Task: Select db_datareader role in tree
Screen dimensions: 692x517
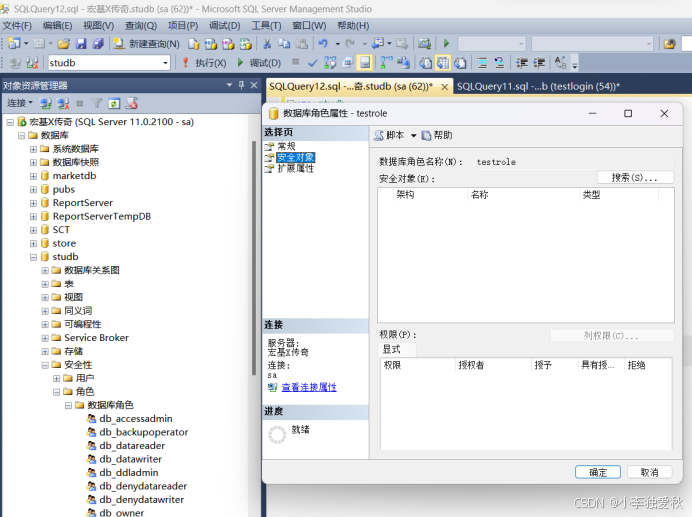Action: click(x=132, y=445)
